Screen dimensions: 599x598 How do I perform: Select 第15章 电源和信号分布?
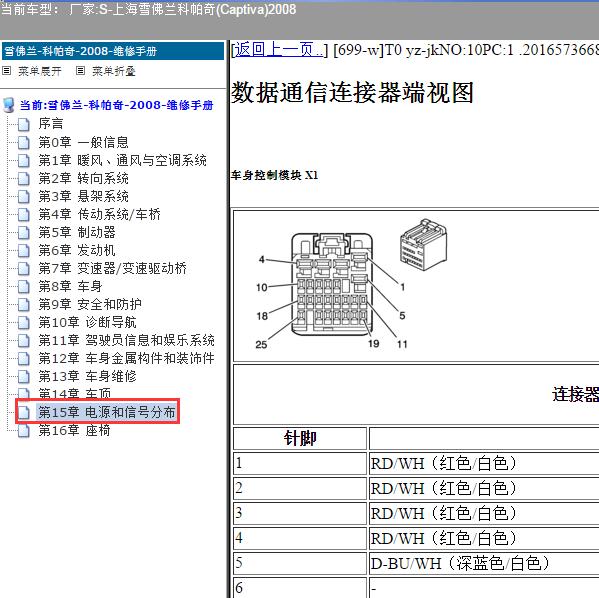pos(107,412)
